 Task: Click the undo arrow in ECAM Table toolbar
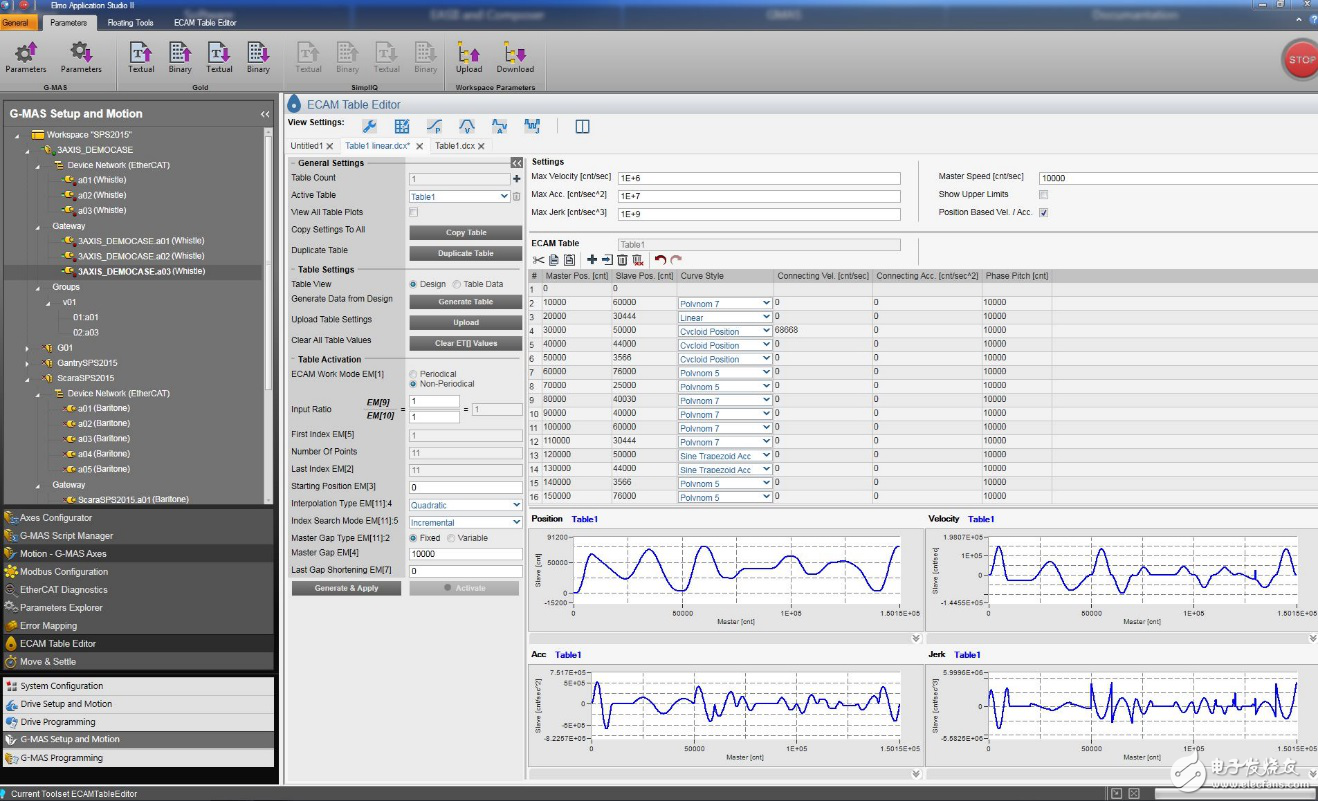click(660, 260)
